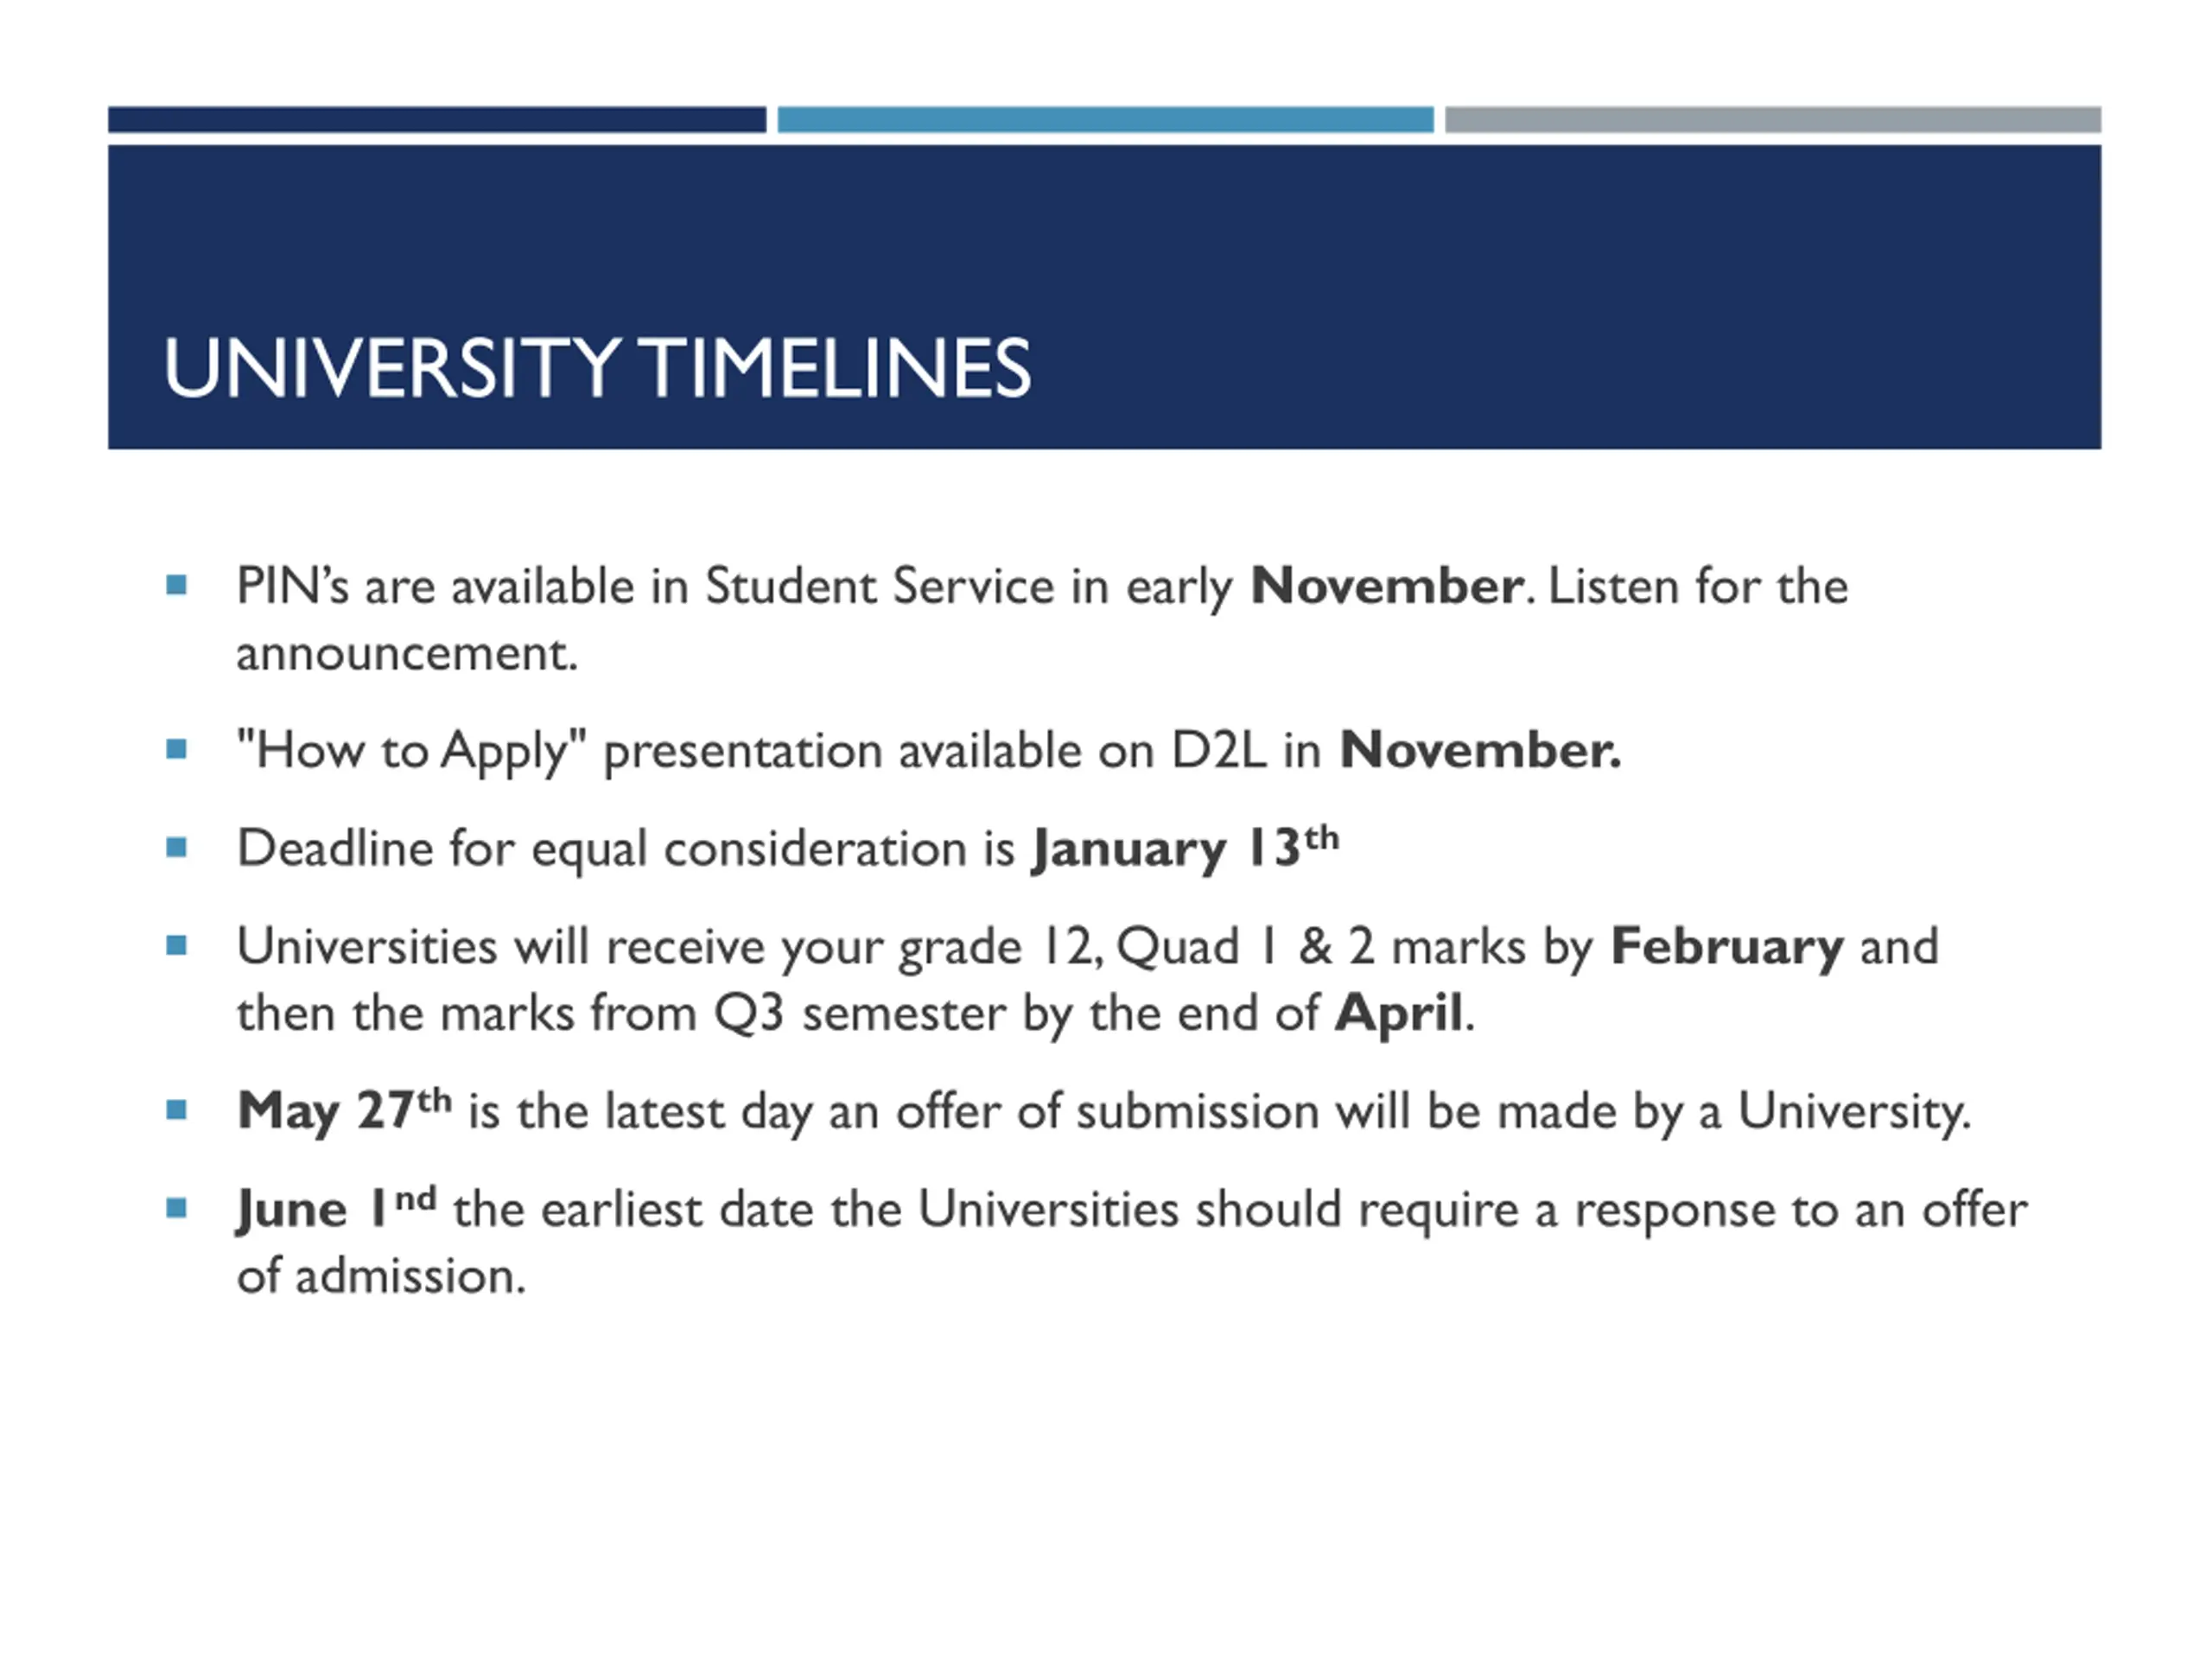
Task: Click the words of admission. at bottom
Action: pyautogui.click(x=381, y=1276)
